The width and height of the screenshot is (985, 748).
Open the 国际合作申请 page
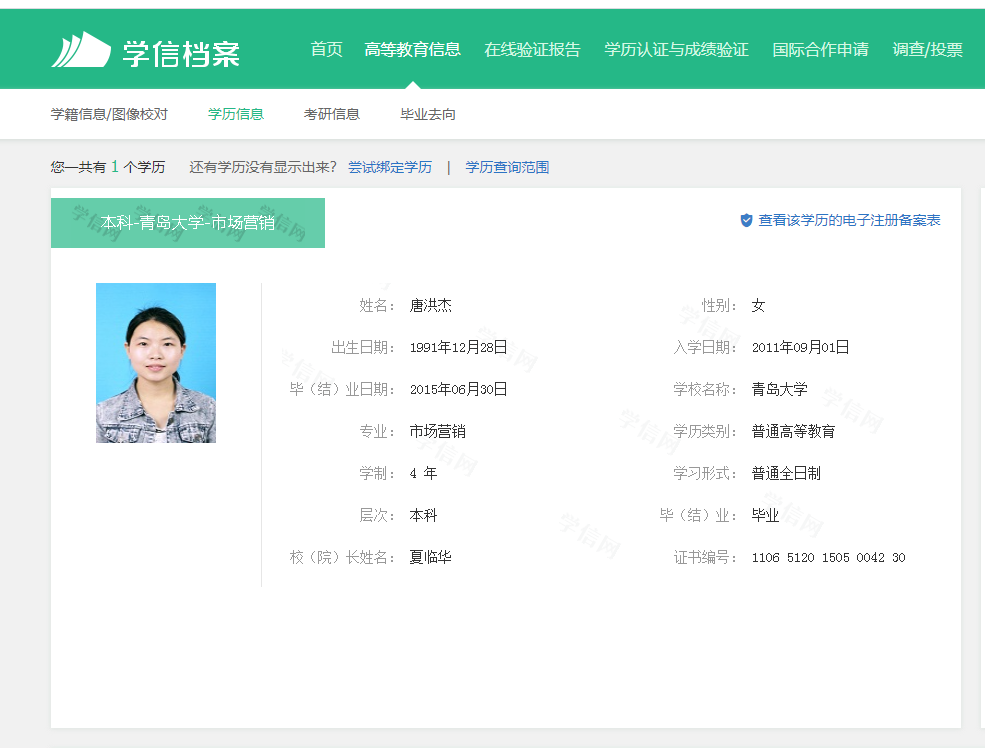820,49
